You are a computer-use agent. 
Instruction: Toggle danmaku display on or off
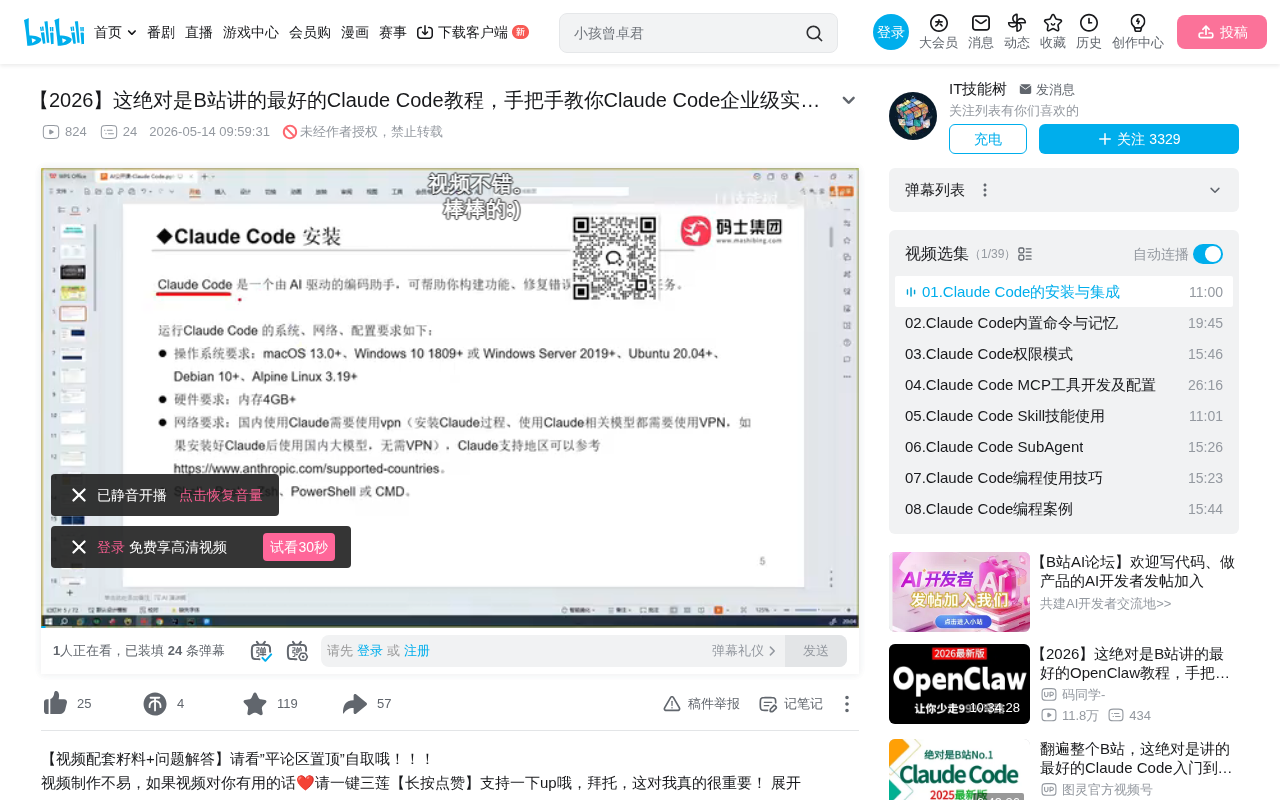click(261, 651)
